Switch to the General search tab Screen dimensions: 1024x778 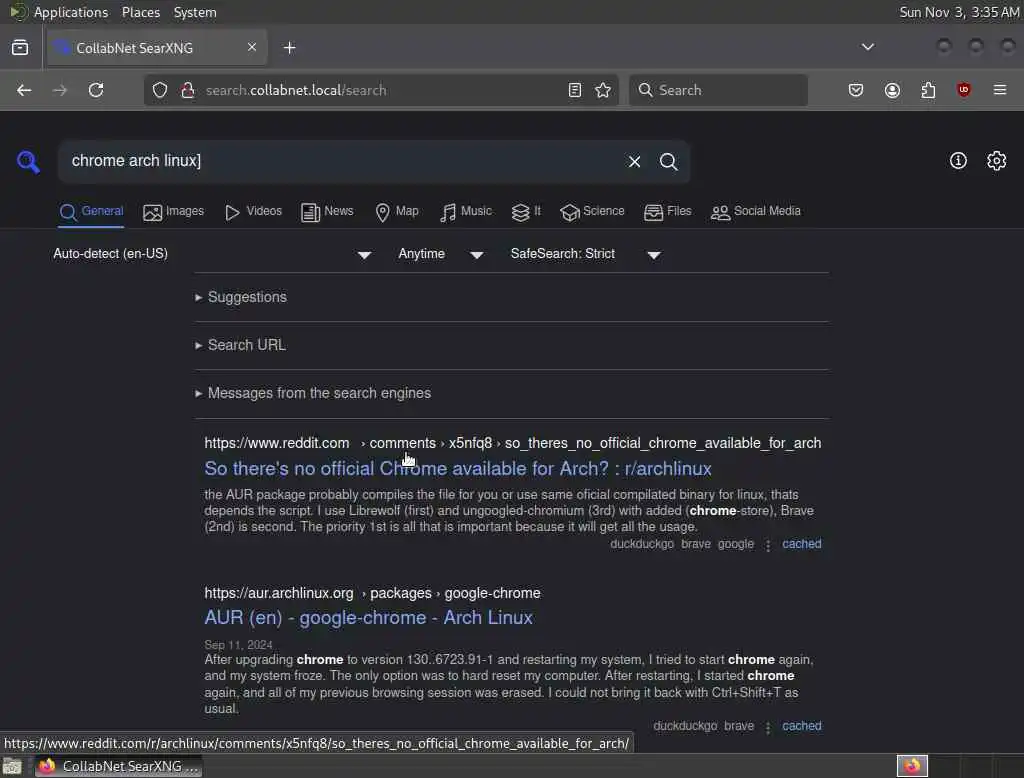pos(91,212)
